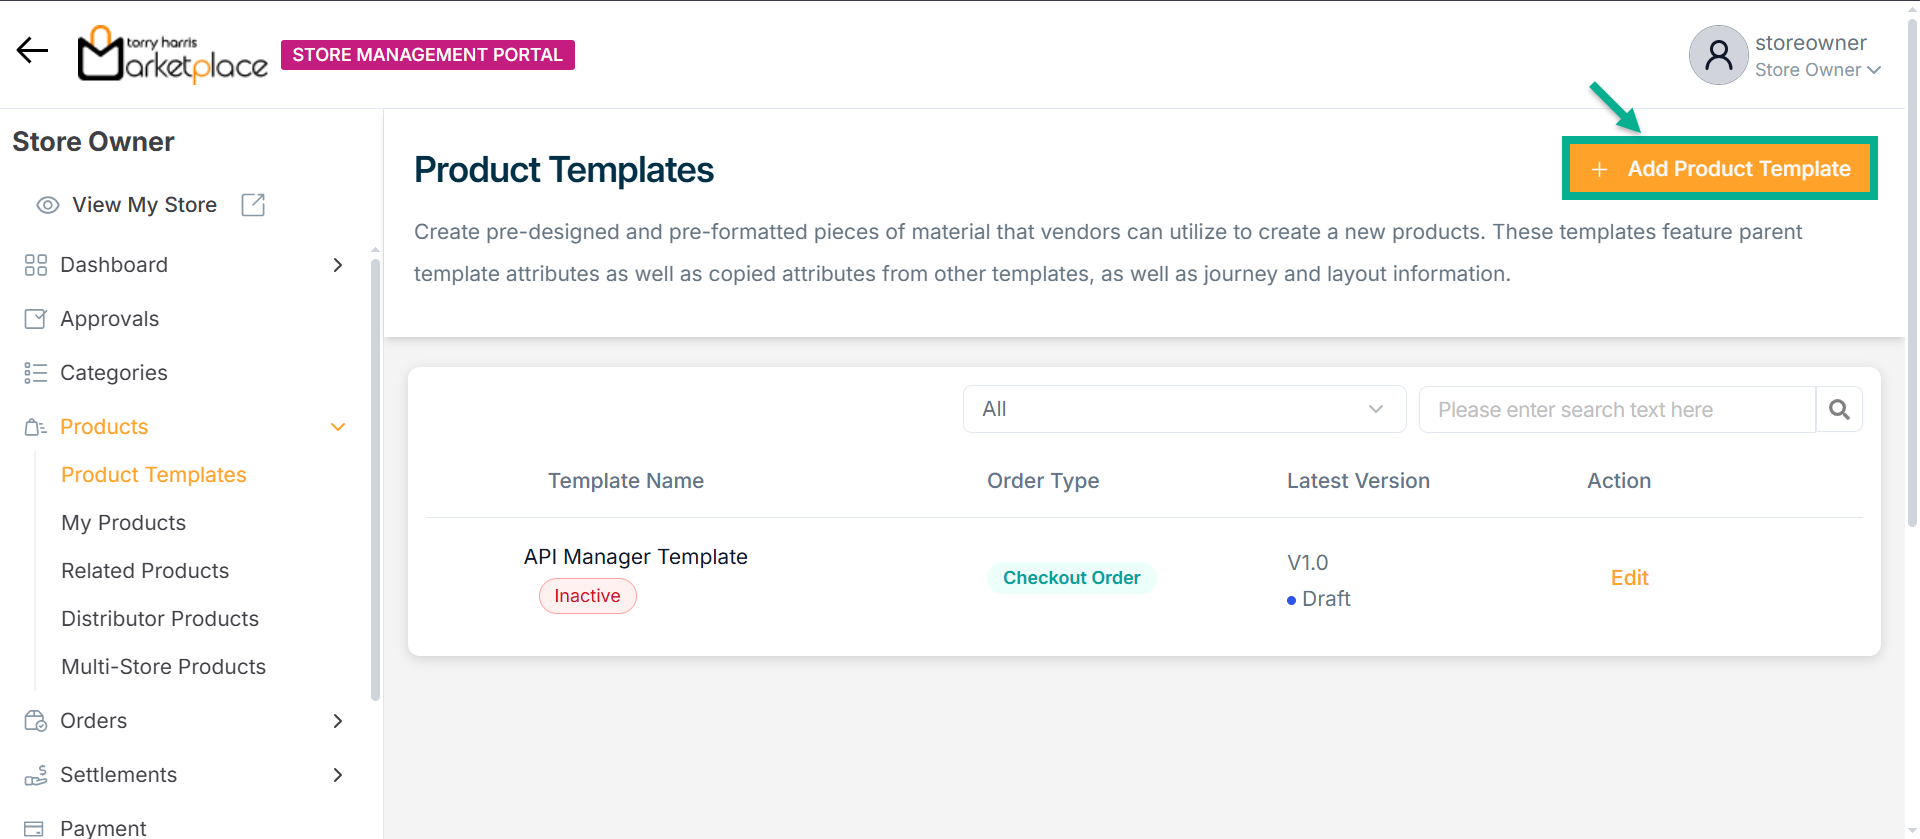The height and width of the screenshot is (839, 1920).
Task: Open My Products in sidebar
Action: (x=124, y=523)
